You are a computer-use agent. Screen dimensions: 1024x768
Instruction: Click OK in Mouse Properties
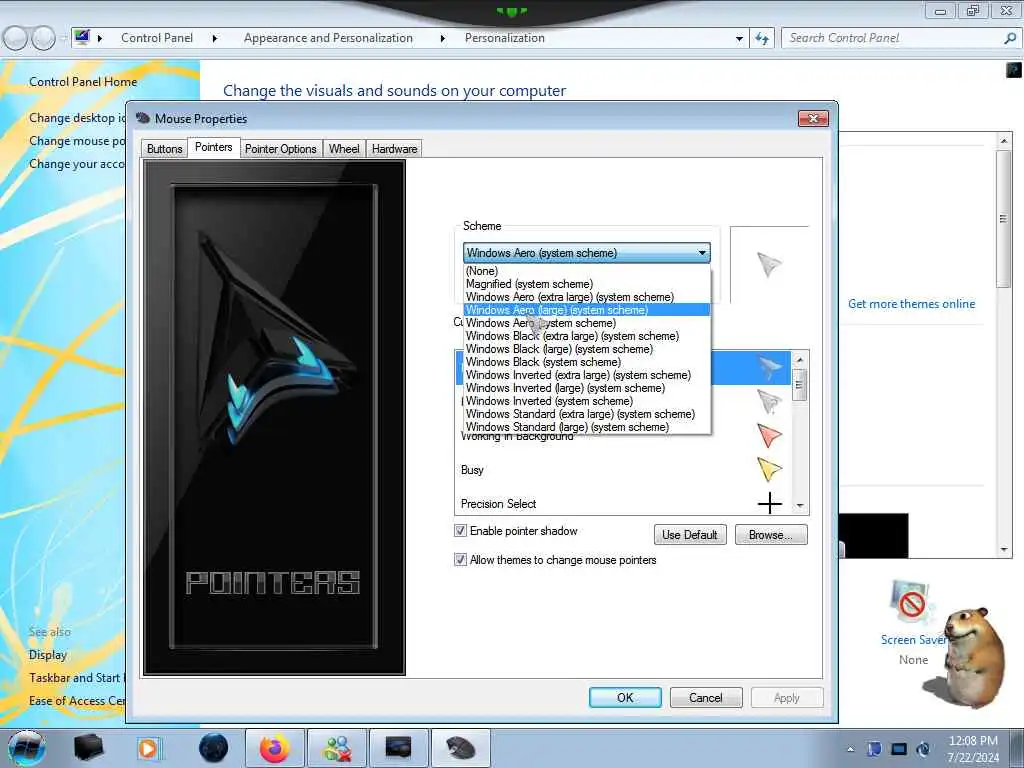coord(625,697)
